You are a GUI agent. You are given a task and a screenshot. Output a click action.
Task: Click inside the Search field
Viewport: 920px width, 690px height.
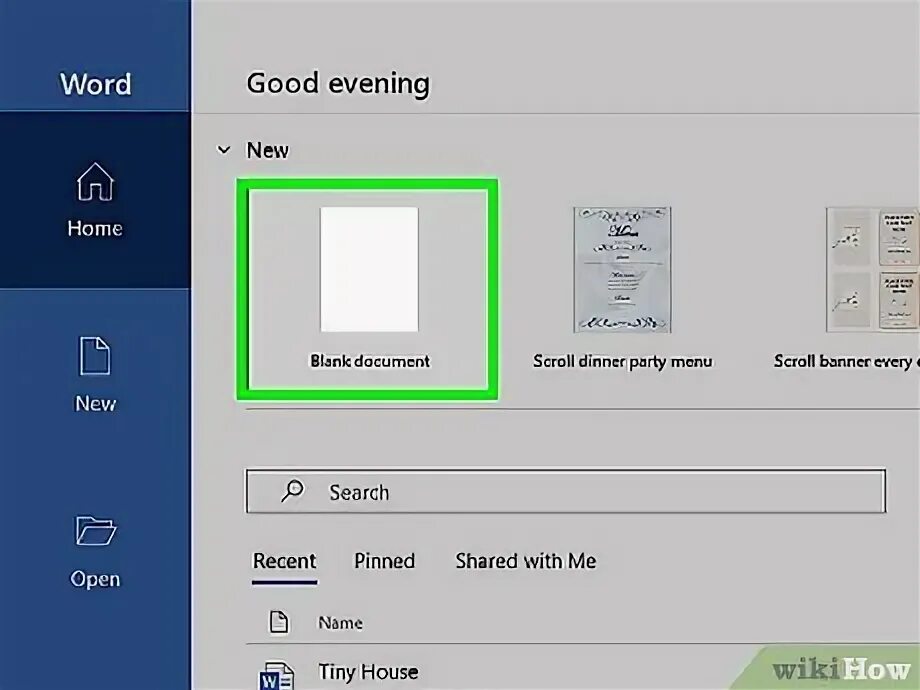pos(566,491)
